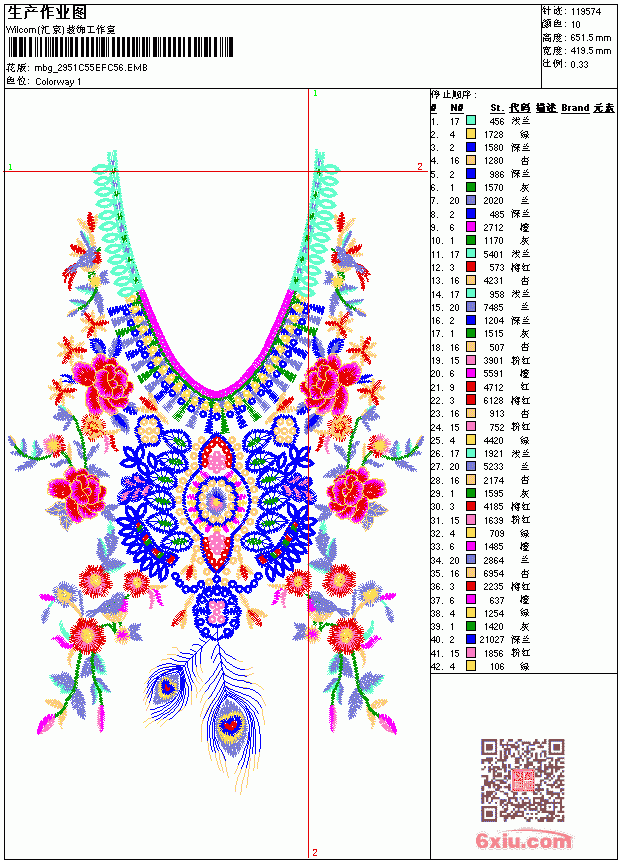The height and width of the screenshot is (860, 620).
Task: Select stitch count '709' in row 32
Action: [x=497, y=533]
